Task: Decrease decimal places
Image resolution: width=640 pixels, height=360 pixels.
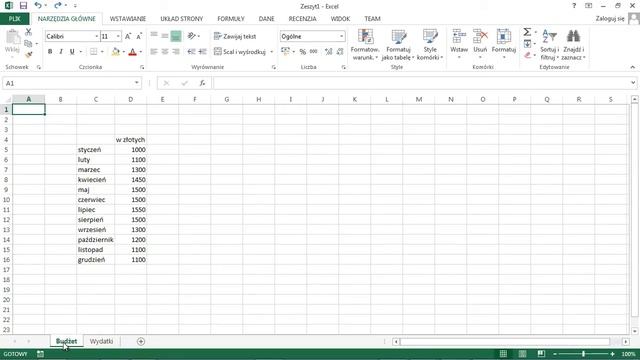Action: click(340, 52)
